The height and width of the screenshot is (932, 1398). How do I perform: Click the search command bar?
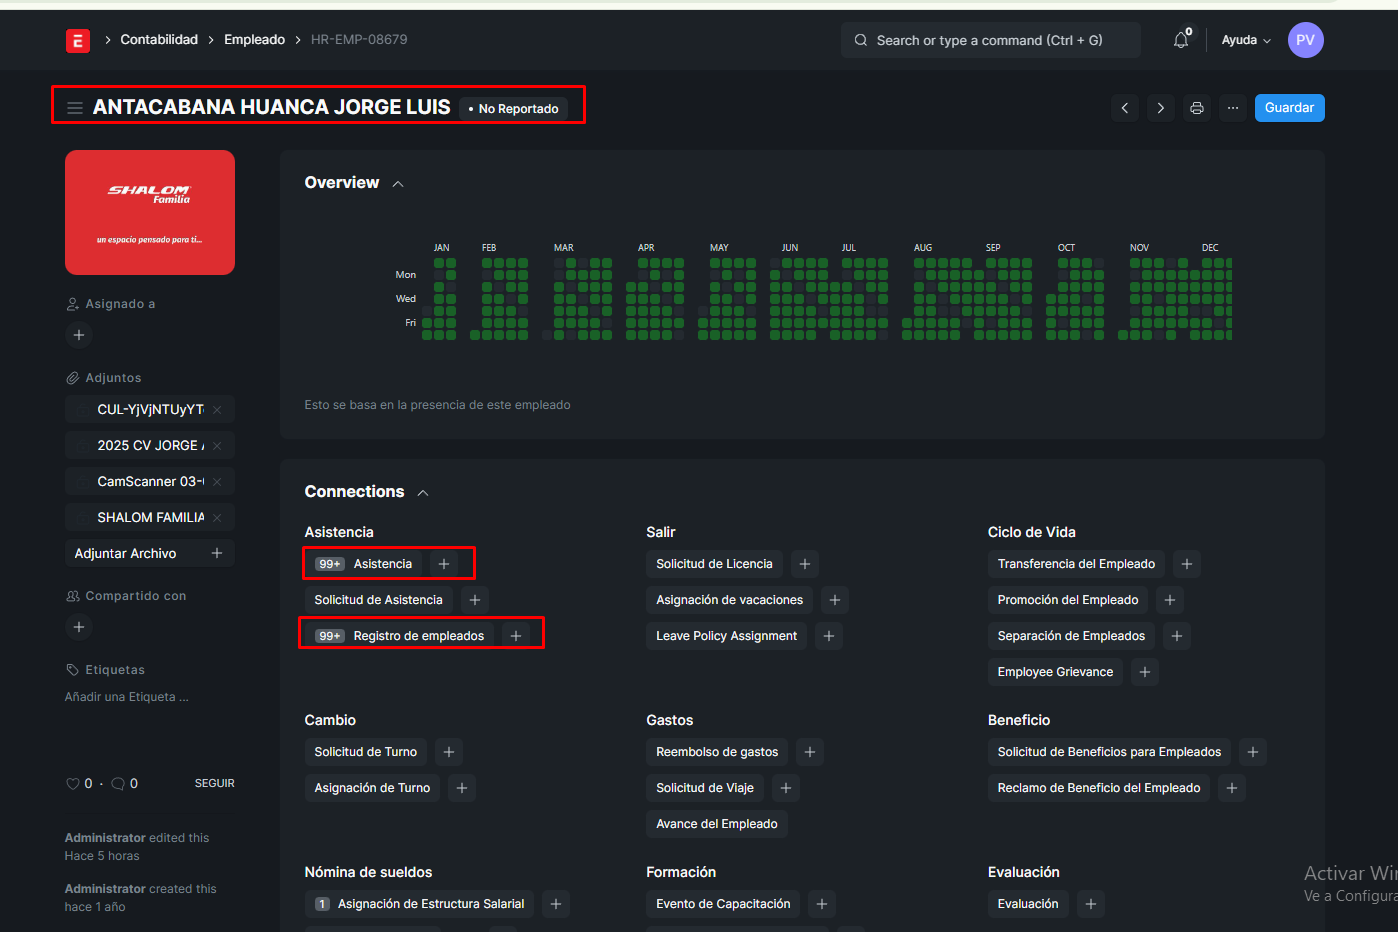(990, 40)
